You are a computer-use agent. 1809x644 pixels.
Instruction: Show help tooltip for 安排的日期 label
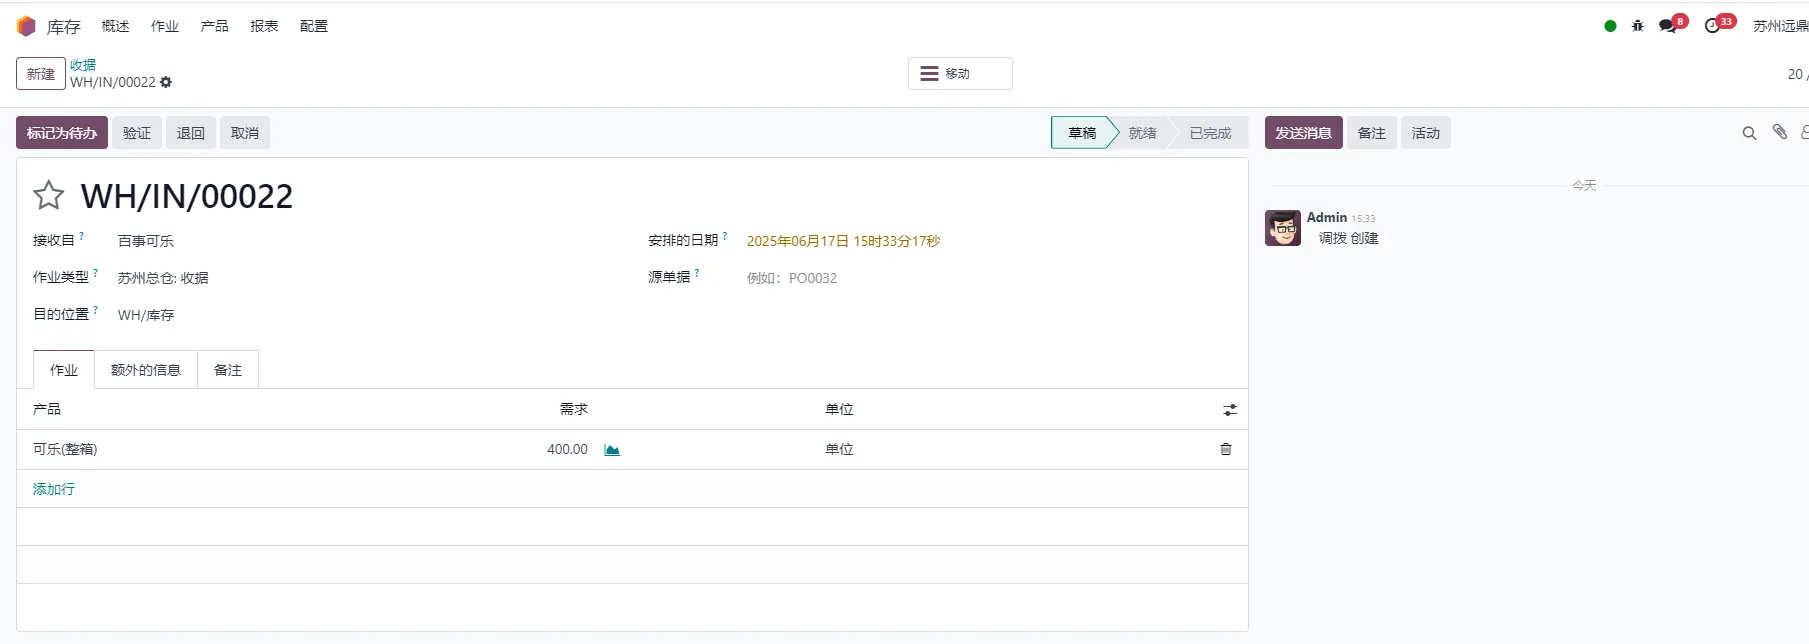(725, 236)
